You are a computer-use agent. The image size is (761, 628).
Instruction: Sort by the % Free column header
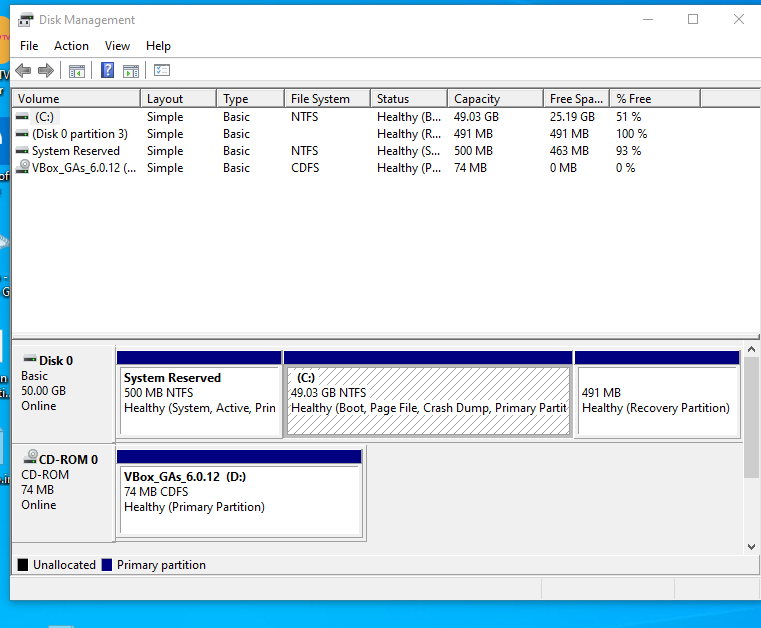click(x=655, y=99)
